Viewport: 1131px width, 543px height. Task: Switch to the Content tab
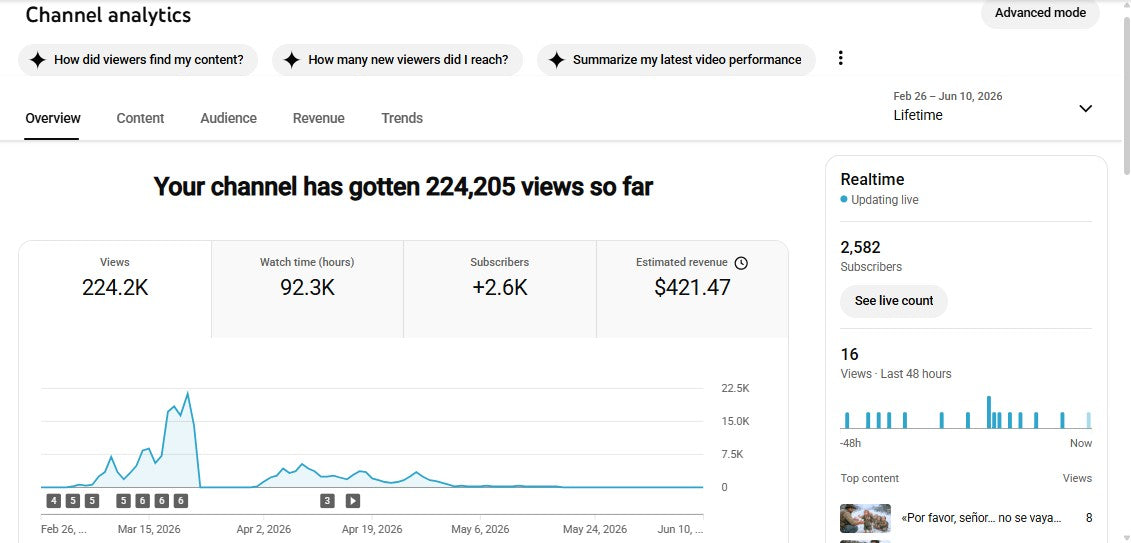click(x=140, y=118)
